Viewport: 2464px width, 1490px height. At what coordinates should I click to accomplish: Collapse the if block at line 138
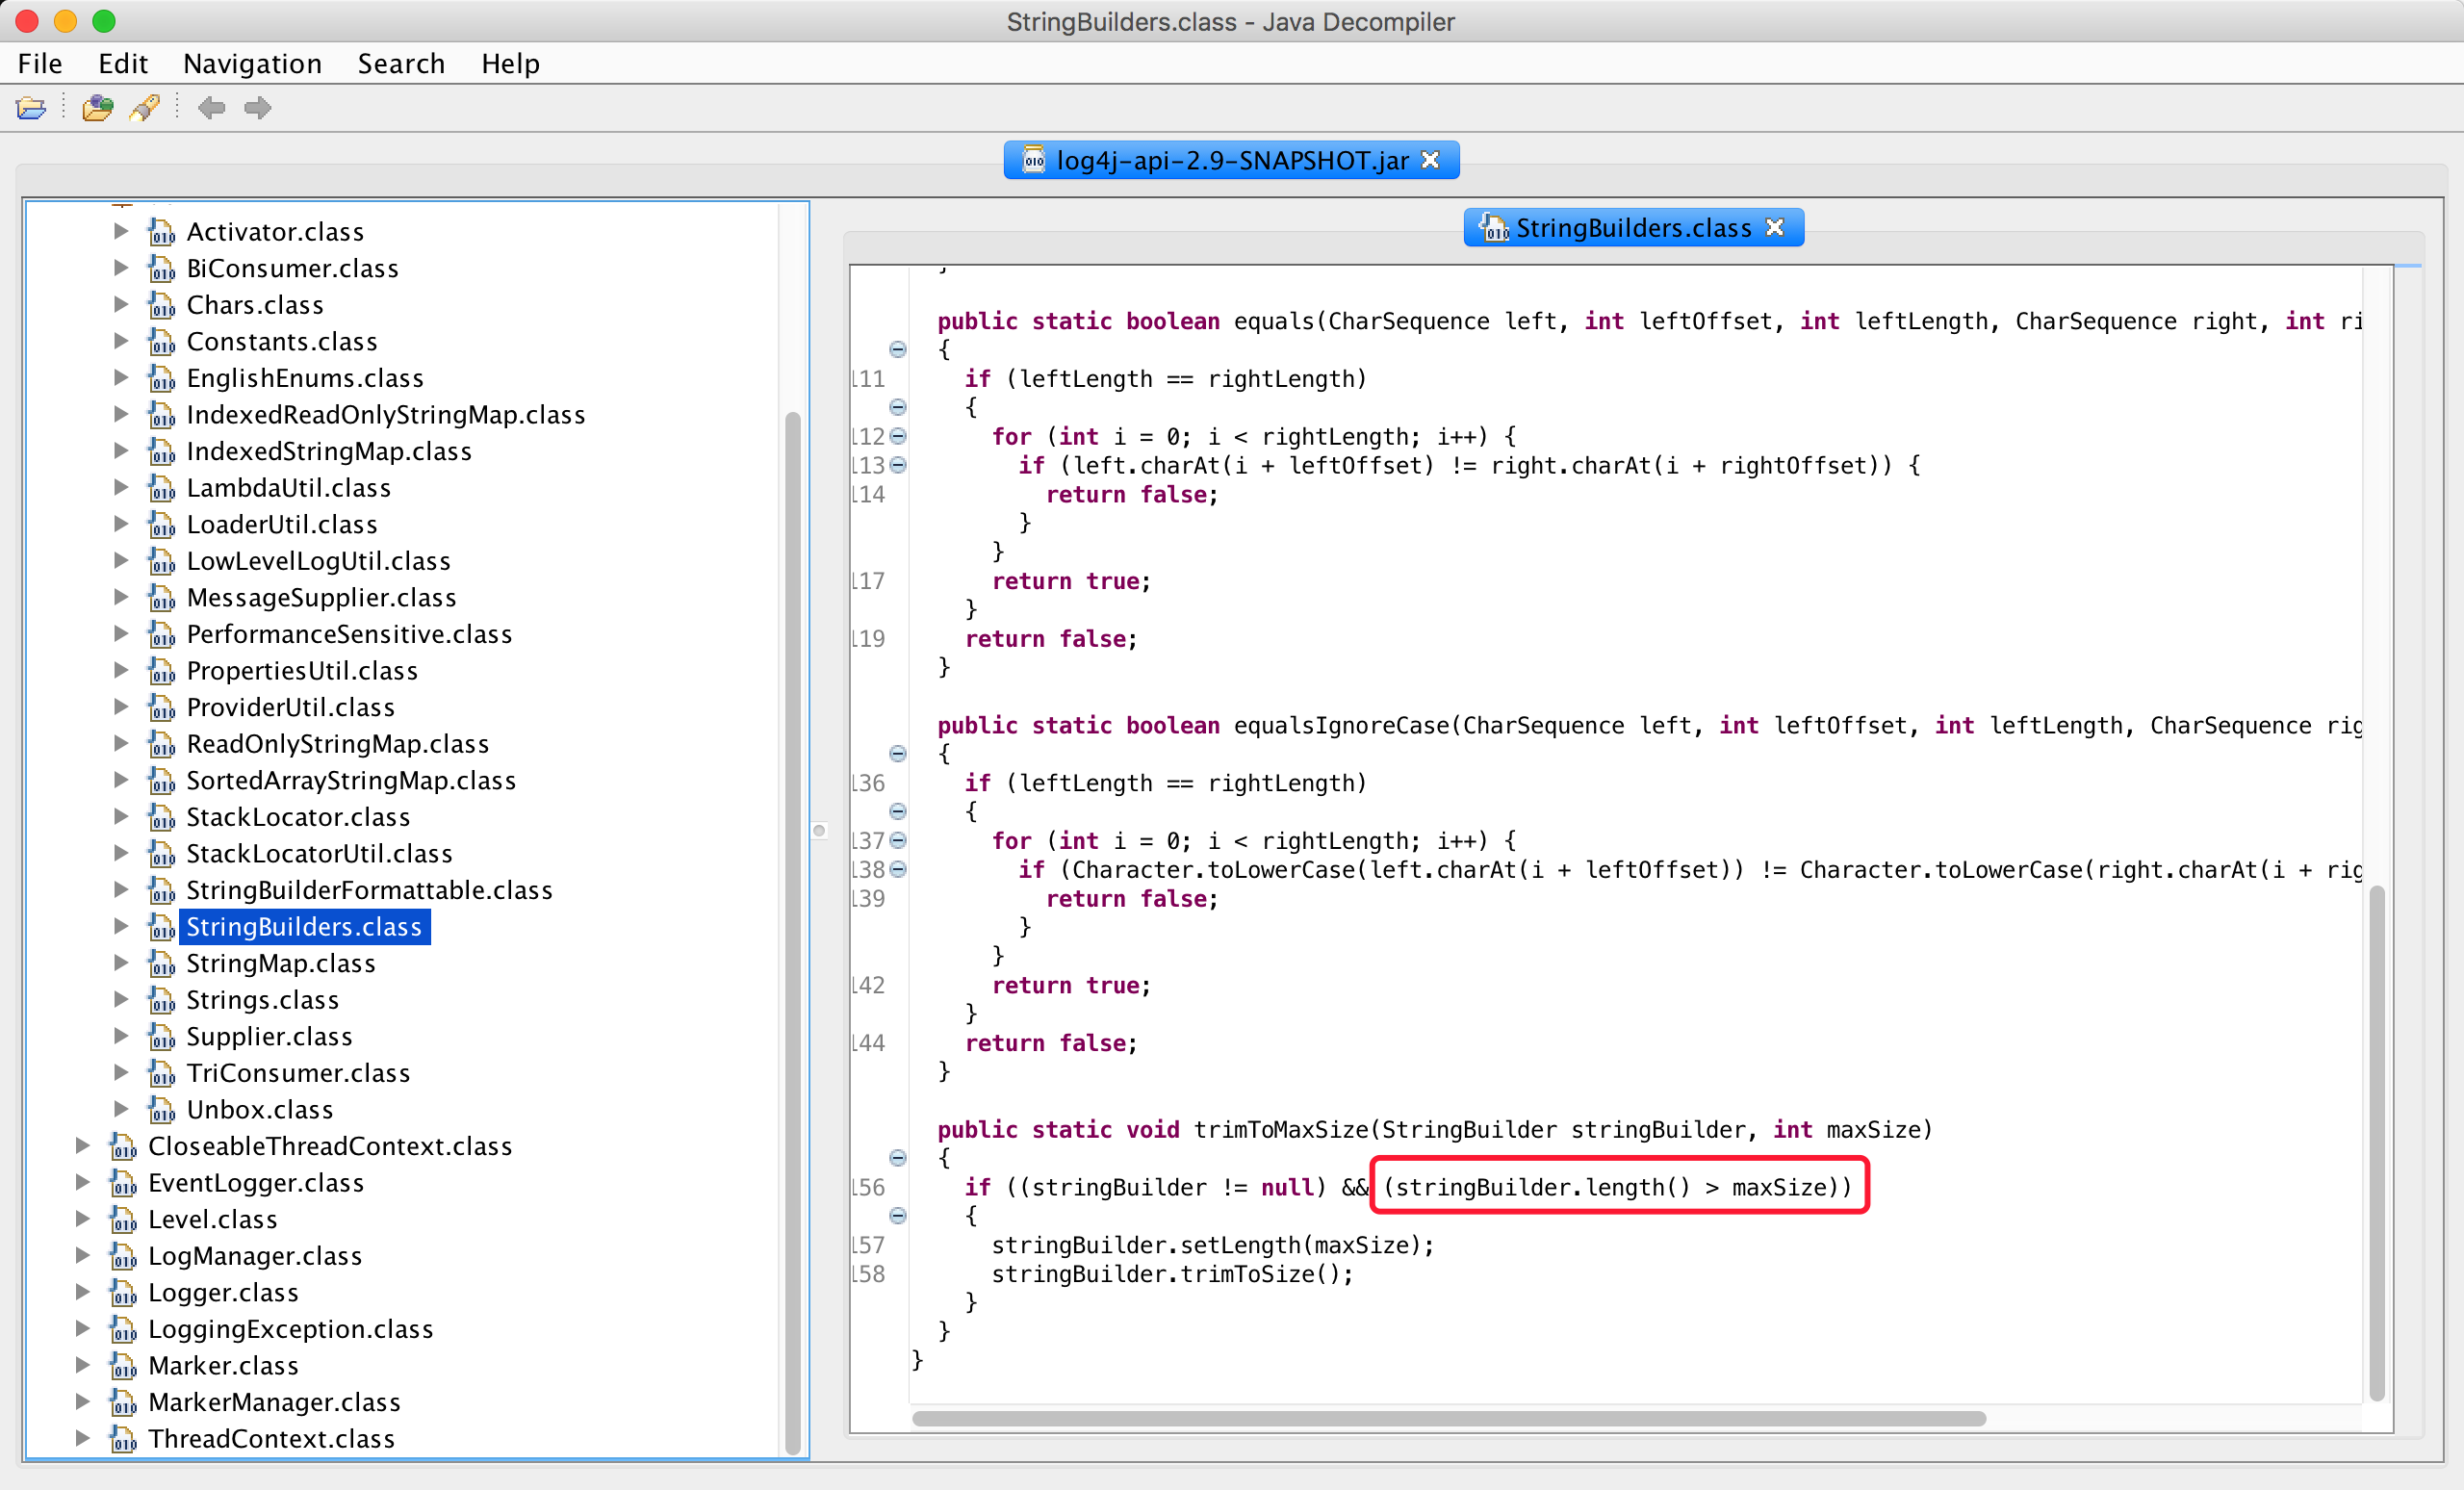coord(898,869)
